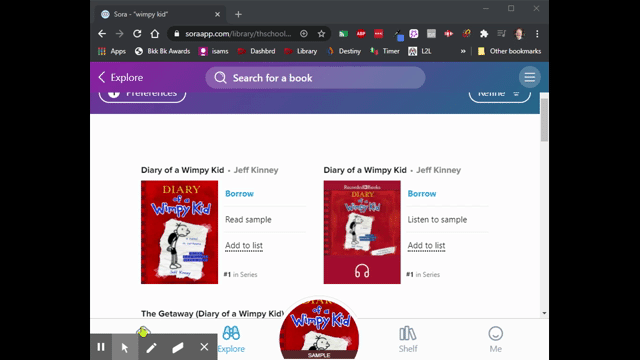
Task: Click the Search for a book field
Action: coord(315,78)
